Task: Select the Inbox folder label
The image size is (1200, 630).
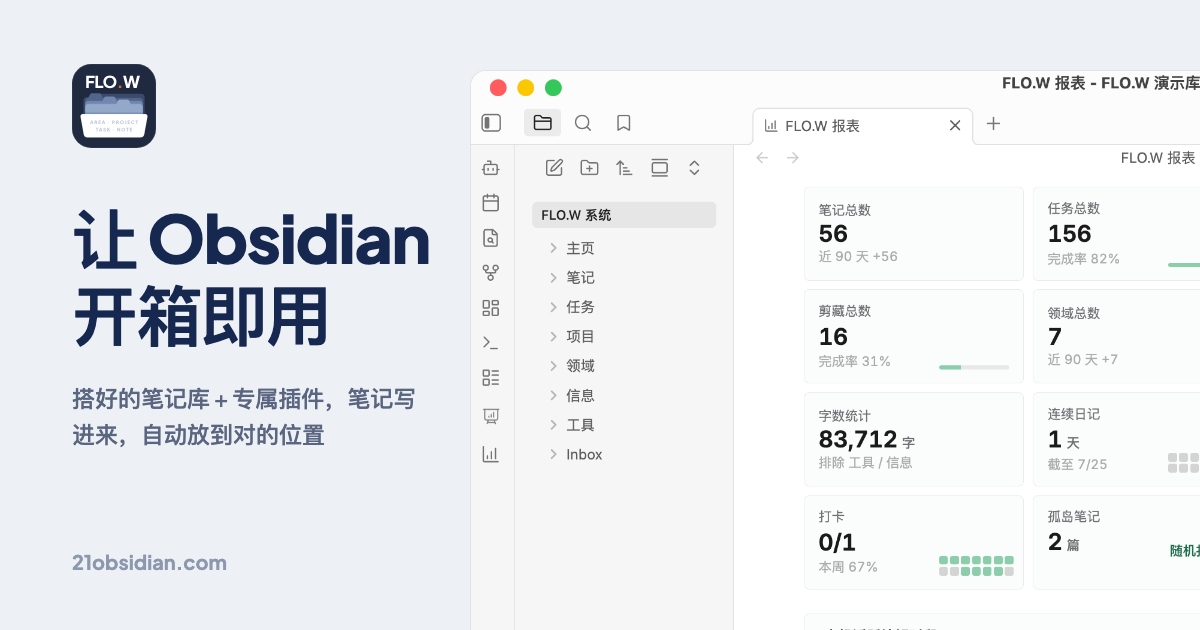Action: point(584,454)
